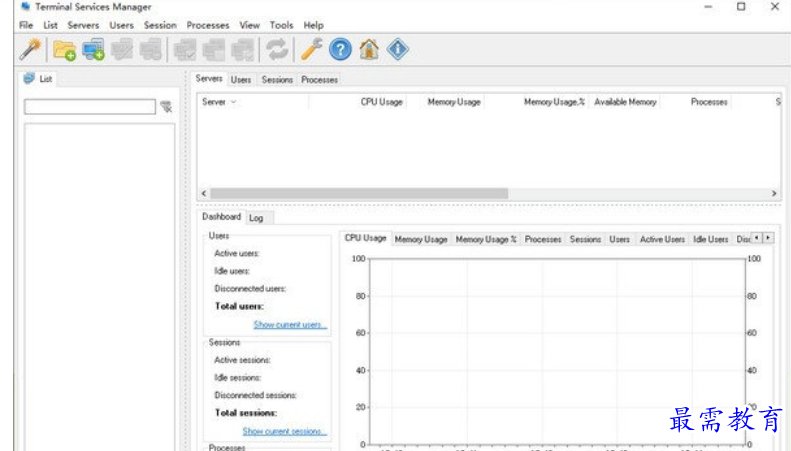Open the List menu
Viewport: 791px width, 451px height.
[x=50, y=25]
